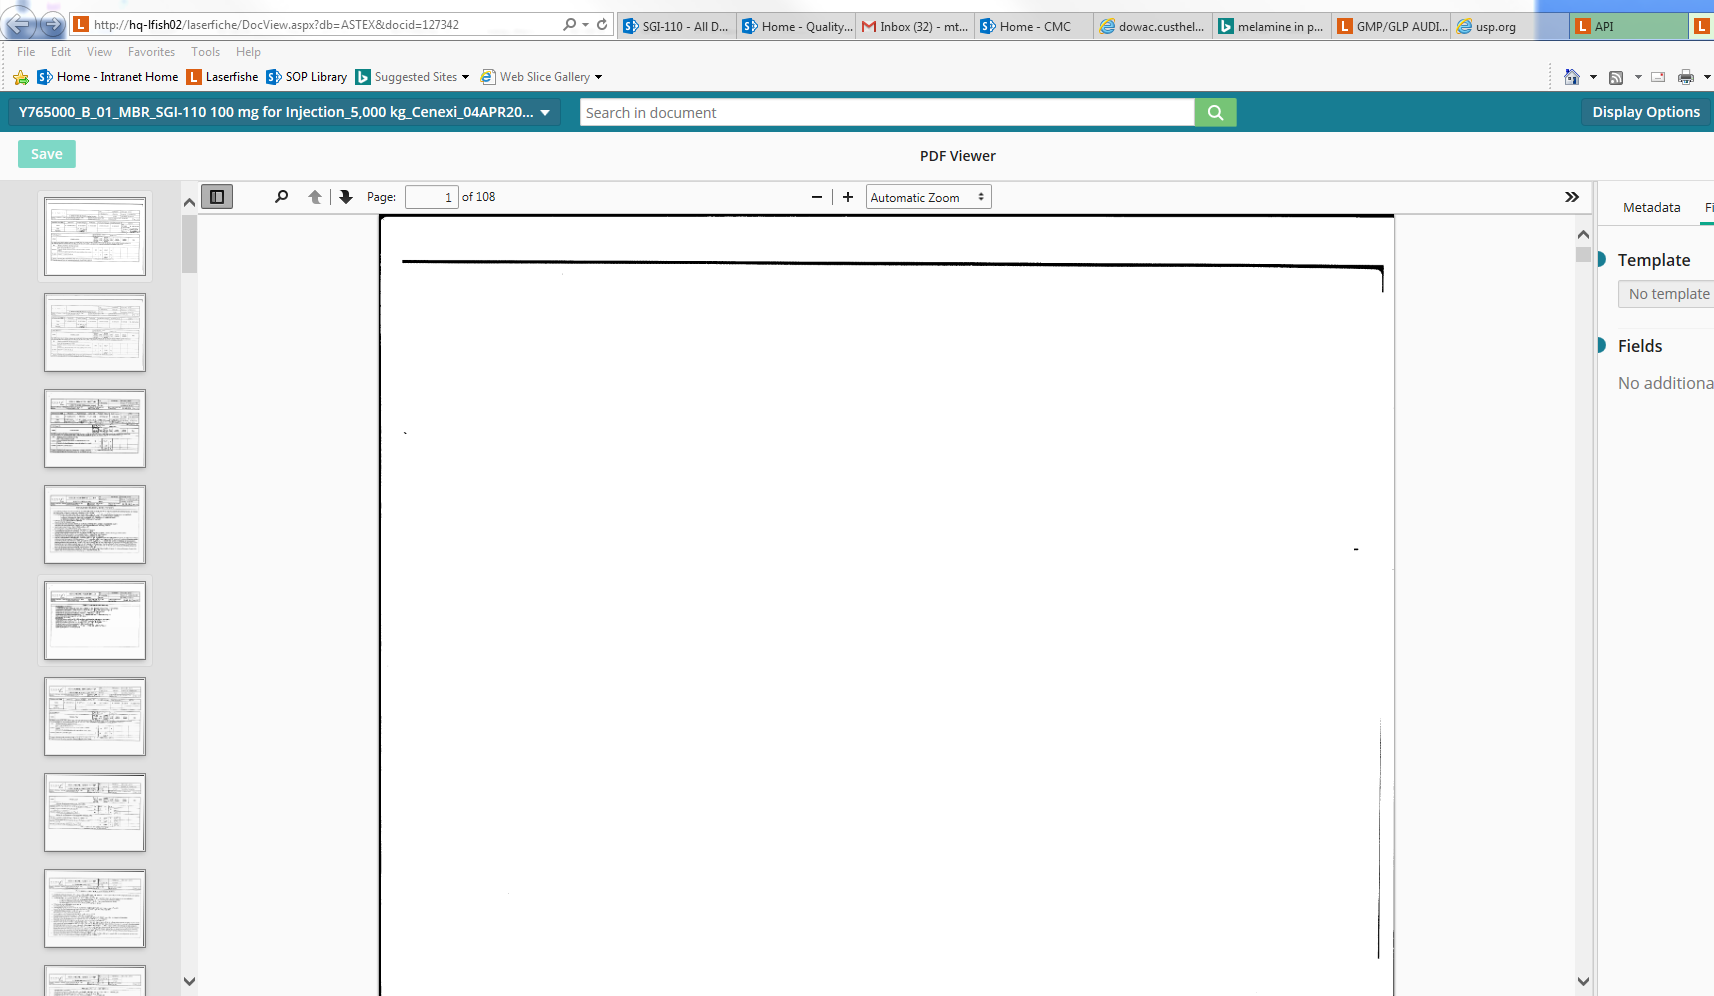Image resolution: width=1714 pixels, height=996 pixels.
Task: Select the fifth page thumbnail
Action: pyautogui.click(x=95, y=620)
